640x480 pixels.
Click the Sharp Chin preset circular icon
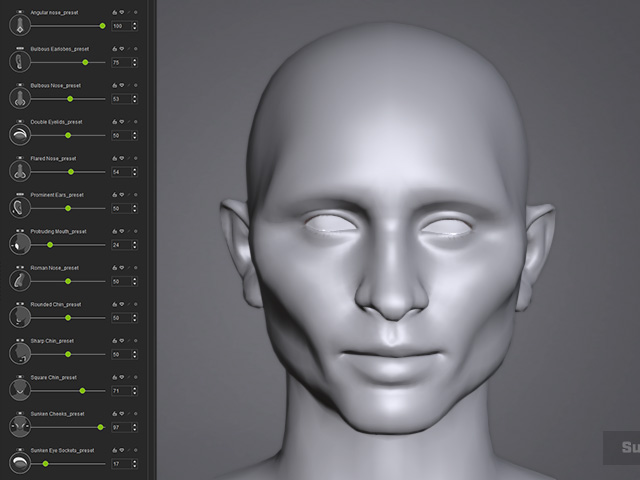[20, 354]
